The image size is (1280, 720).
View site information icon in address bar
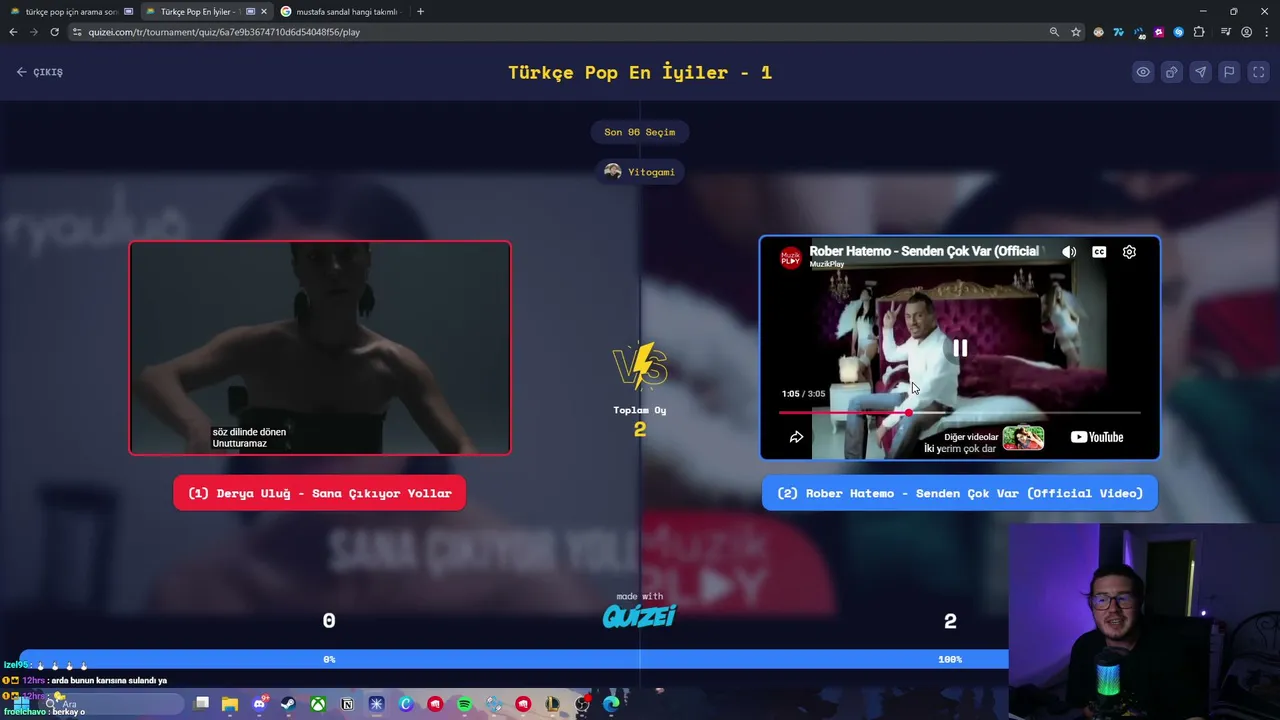point(77,32)
